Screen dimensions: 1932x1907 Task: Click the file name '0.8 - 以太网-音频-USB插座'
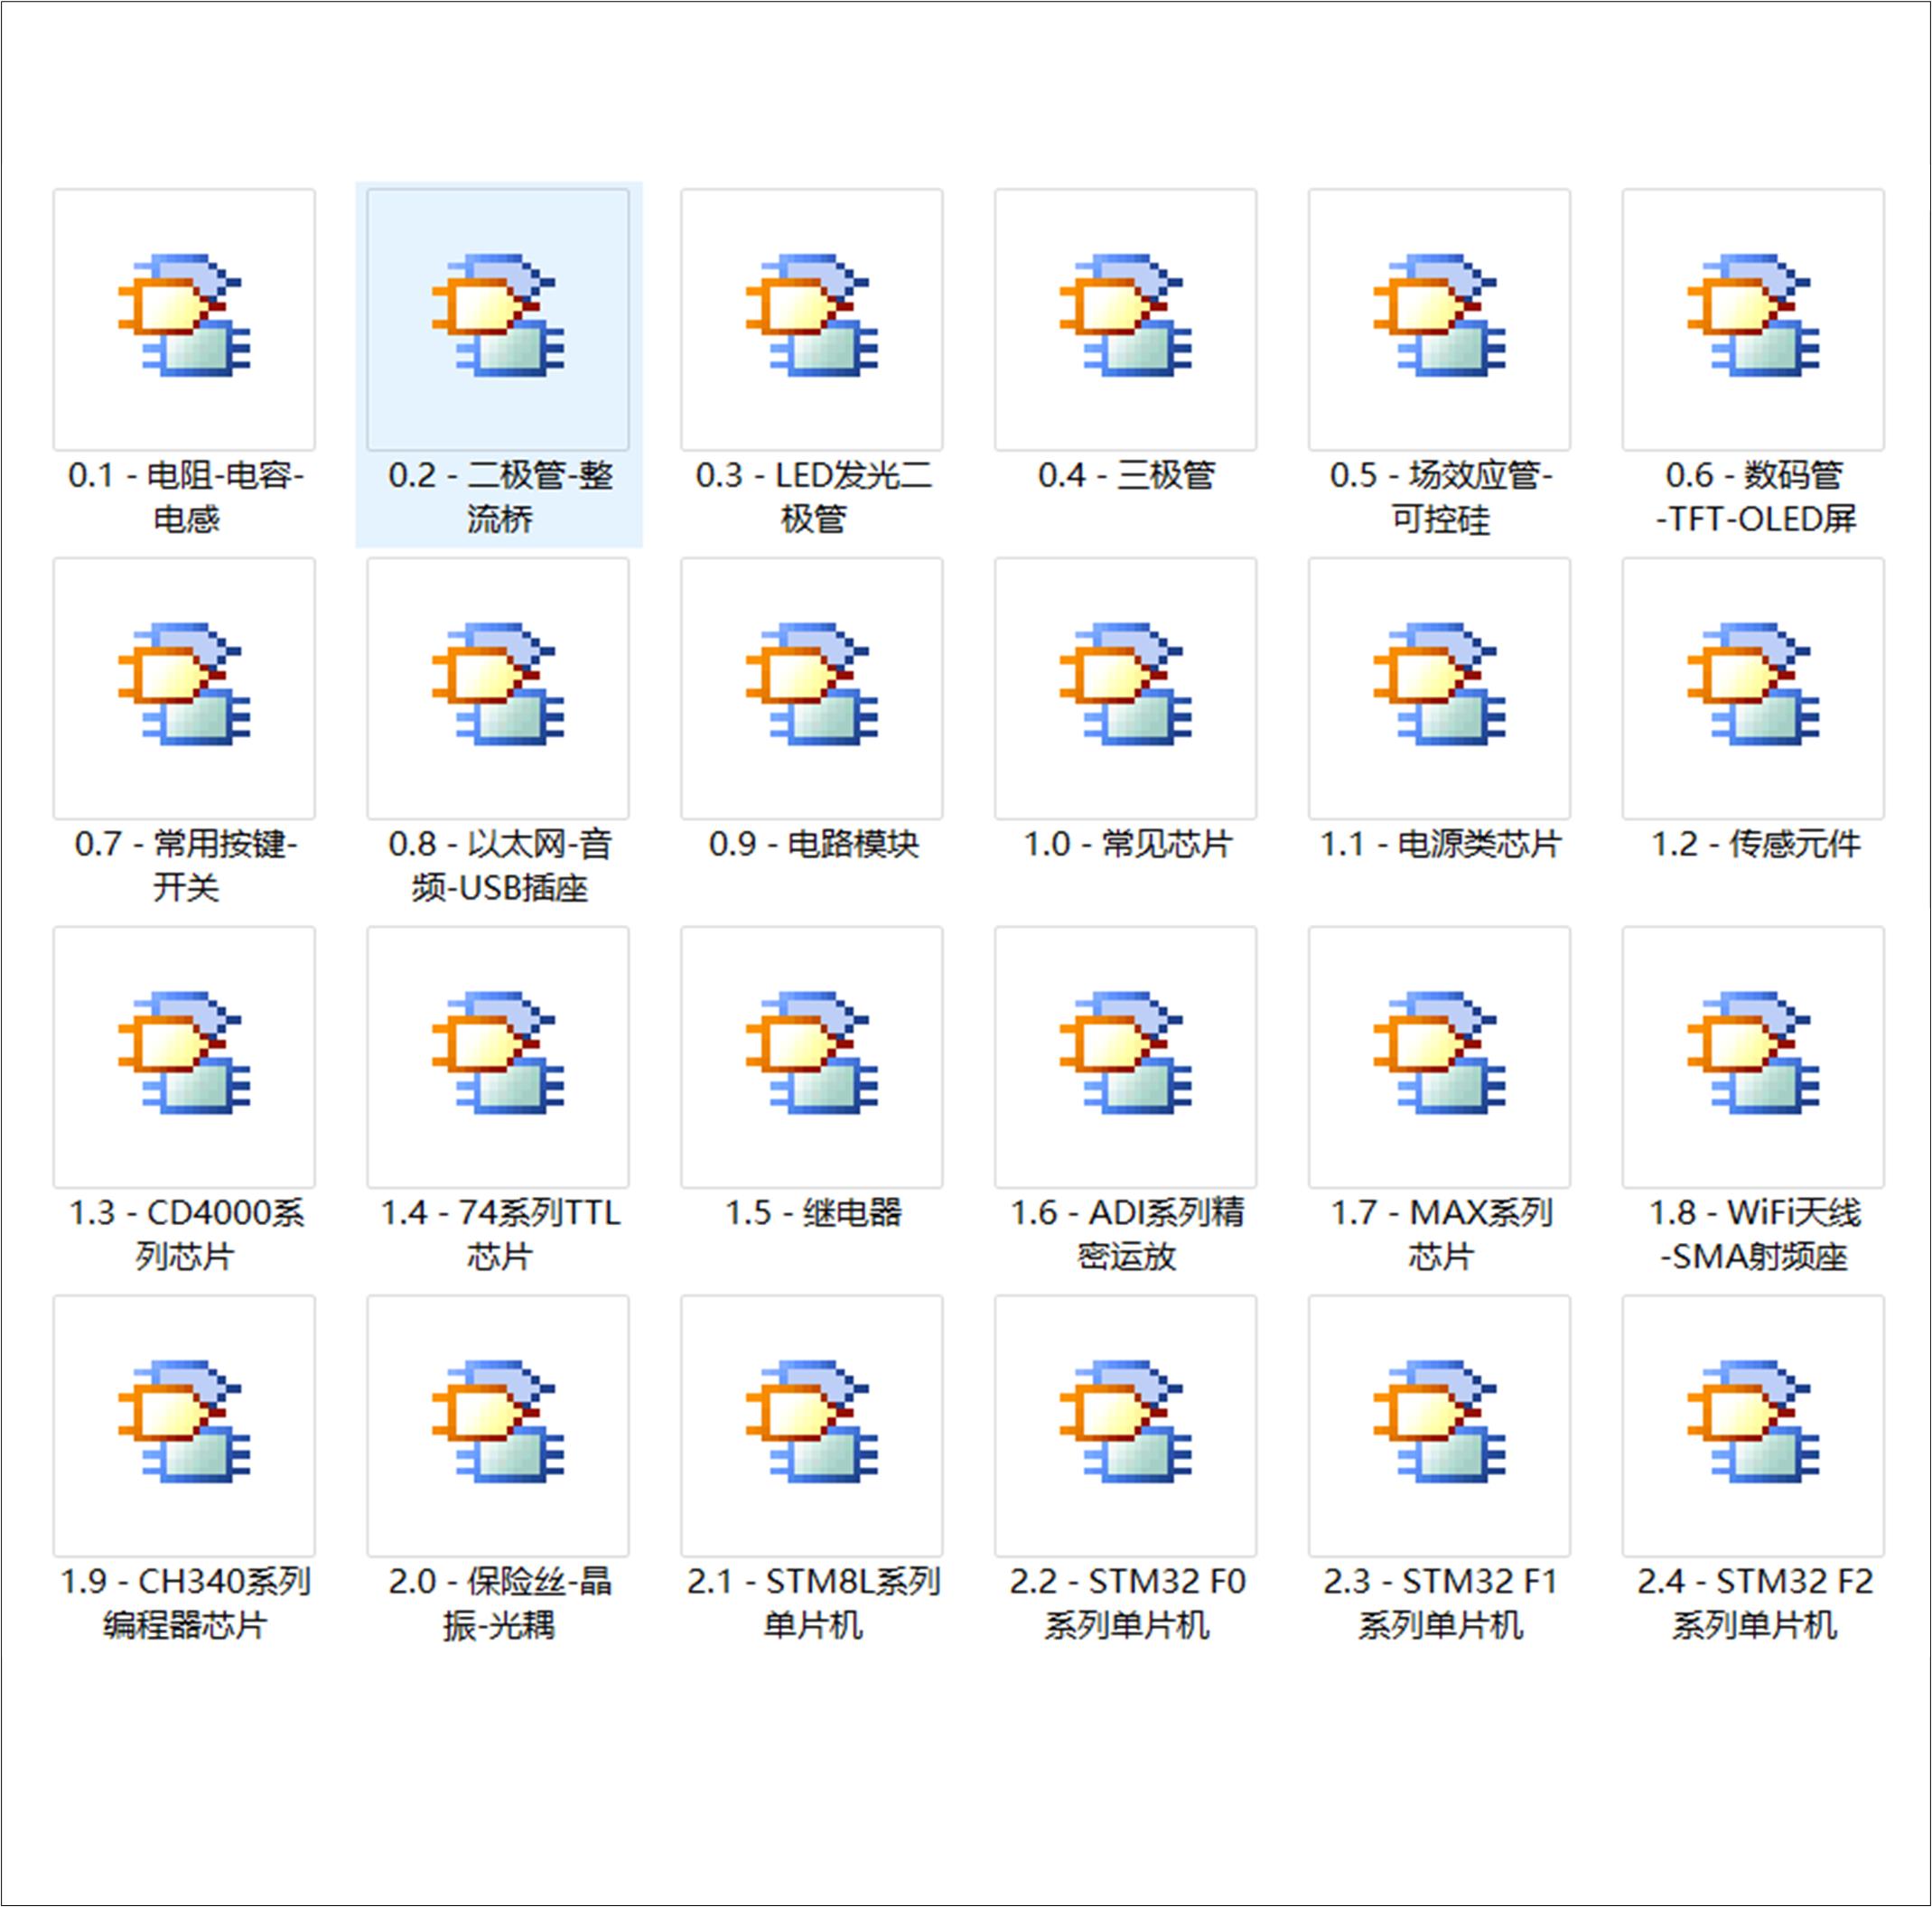[x=499, y=865]
